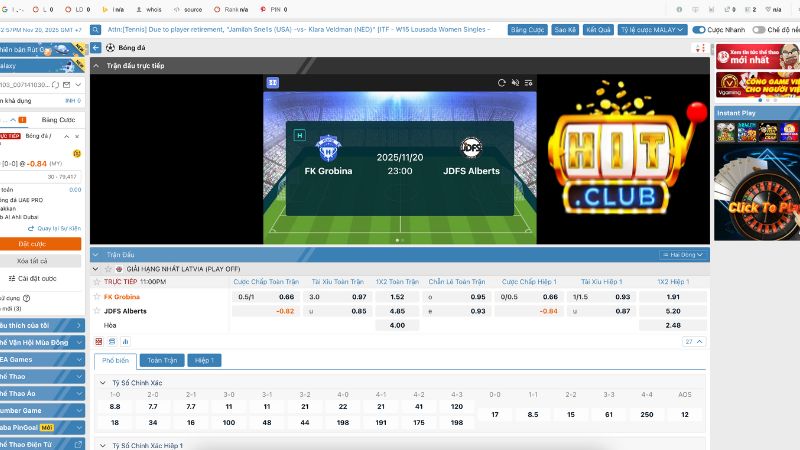Collapse the 27 markets expander
Viewport: 800px width, 450px height.
click(694, 341)
